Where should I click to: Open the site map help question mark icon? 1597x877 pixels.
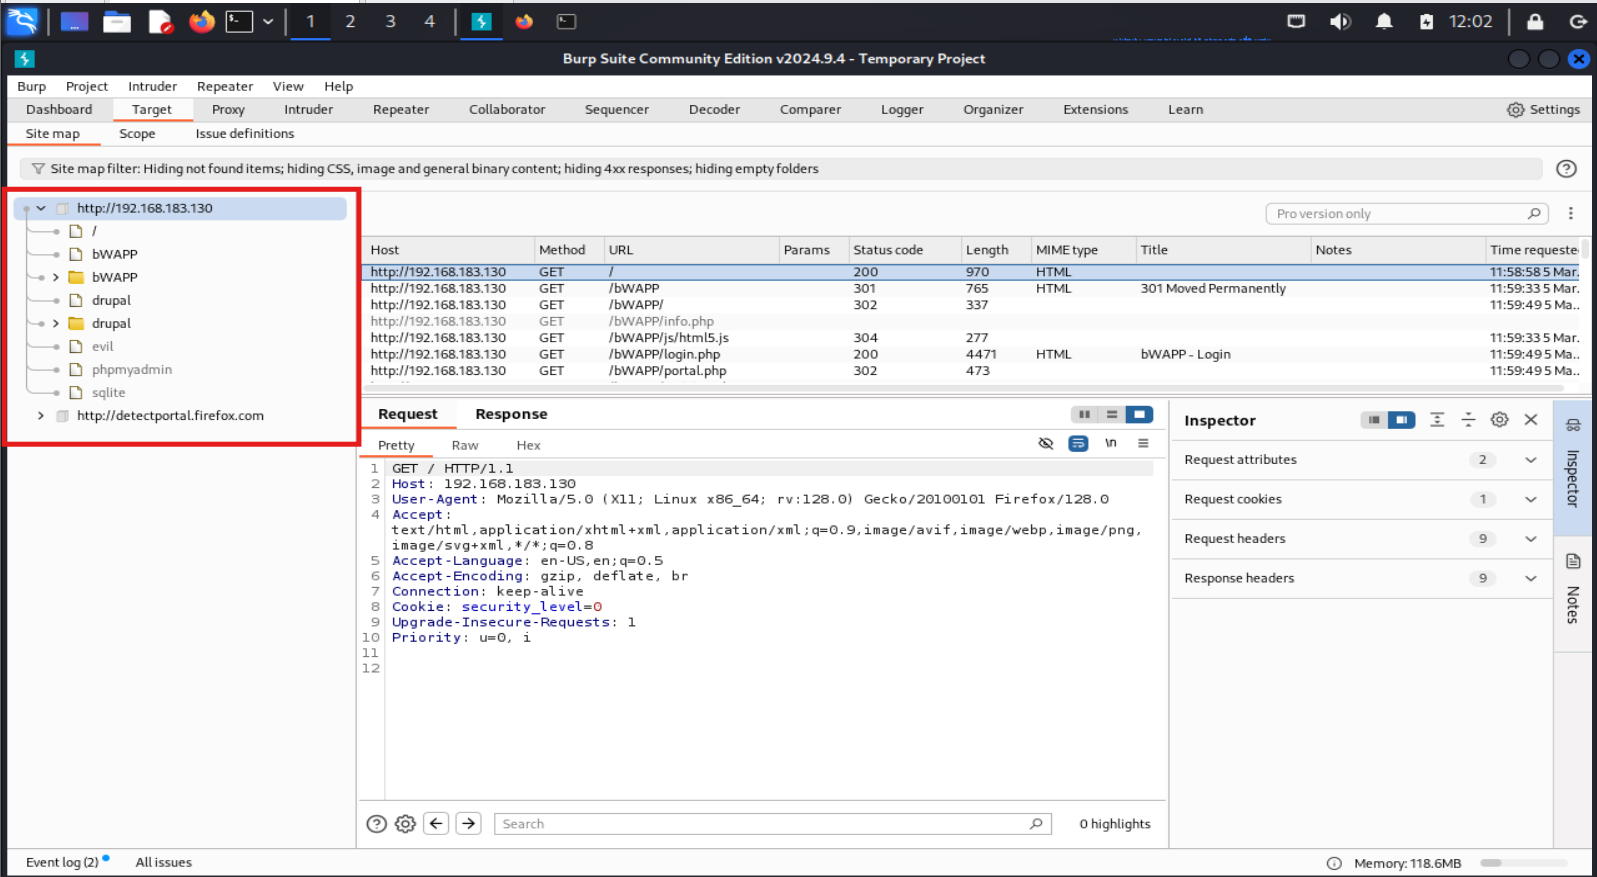[1566, 169]
